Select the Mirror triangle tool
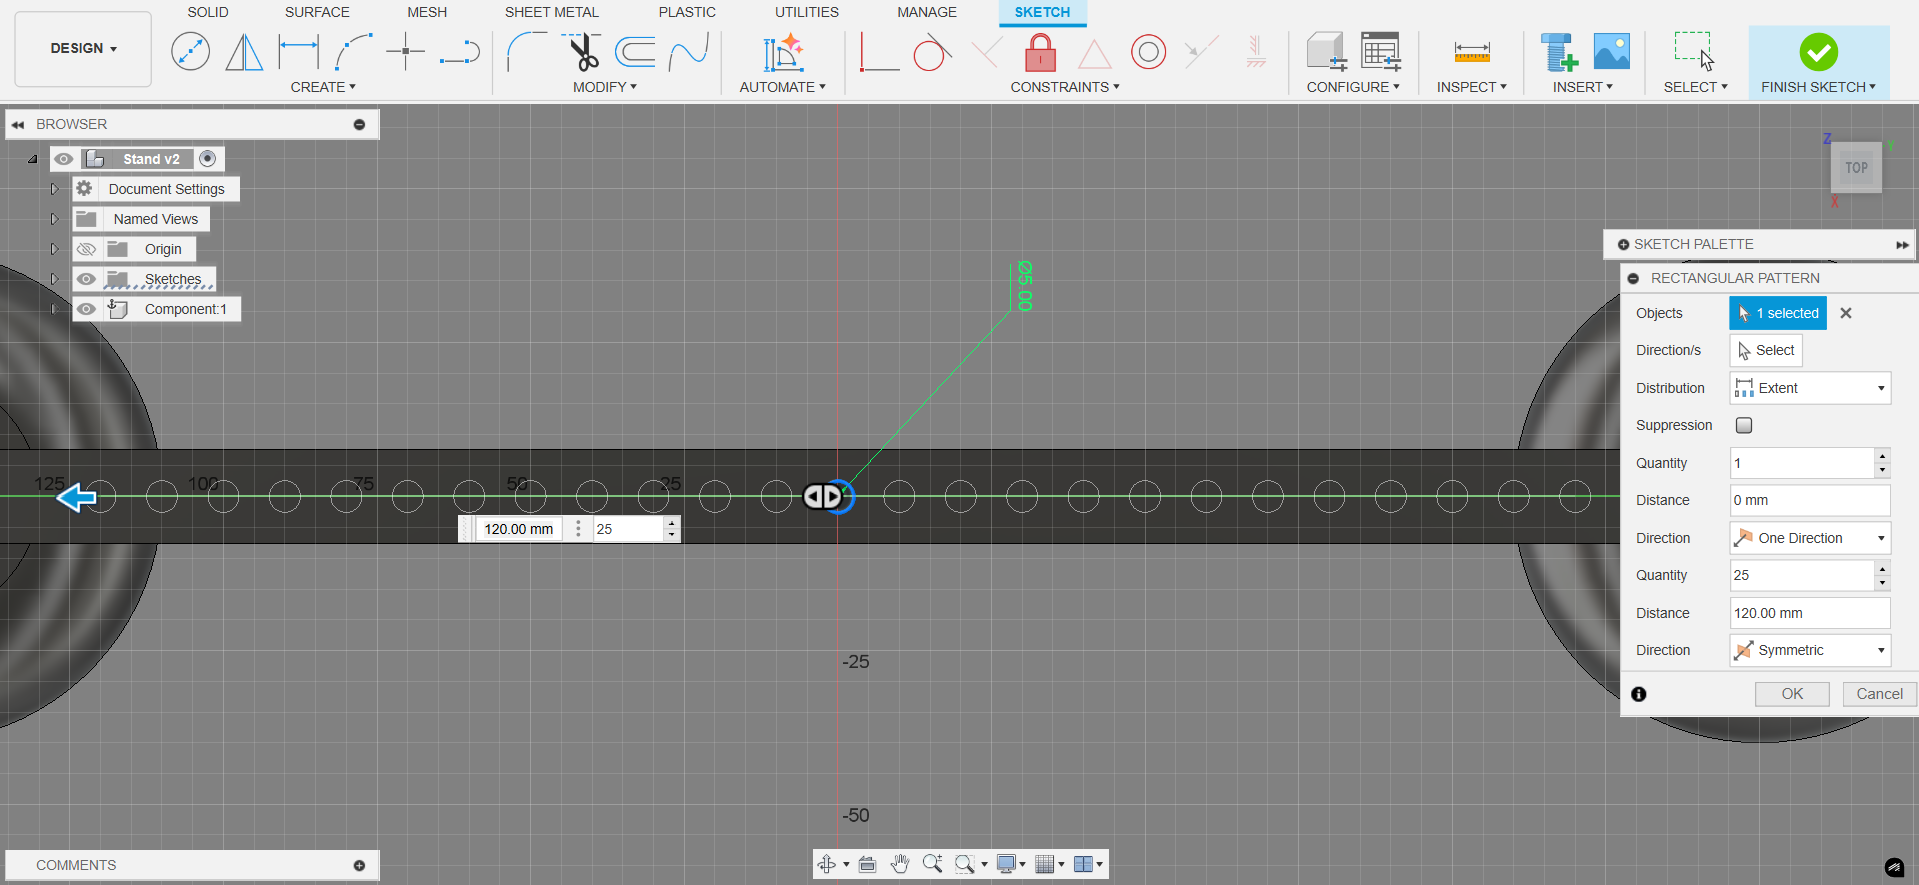The height and width of the screenshot is (885, 1919). click(x=243, y=52)
